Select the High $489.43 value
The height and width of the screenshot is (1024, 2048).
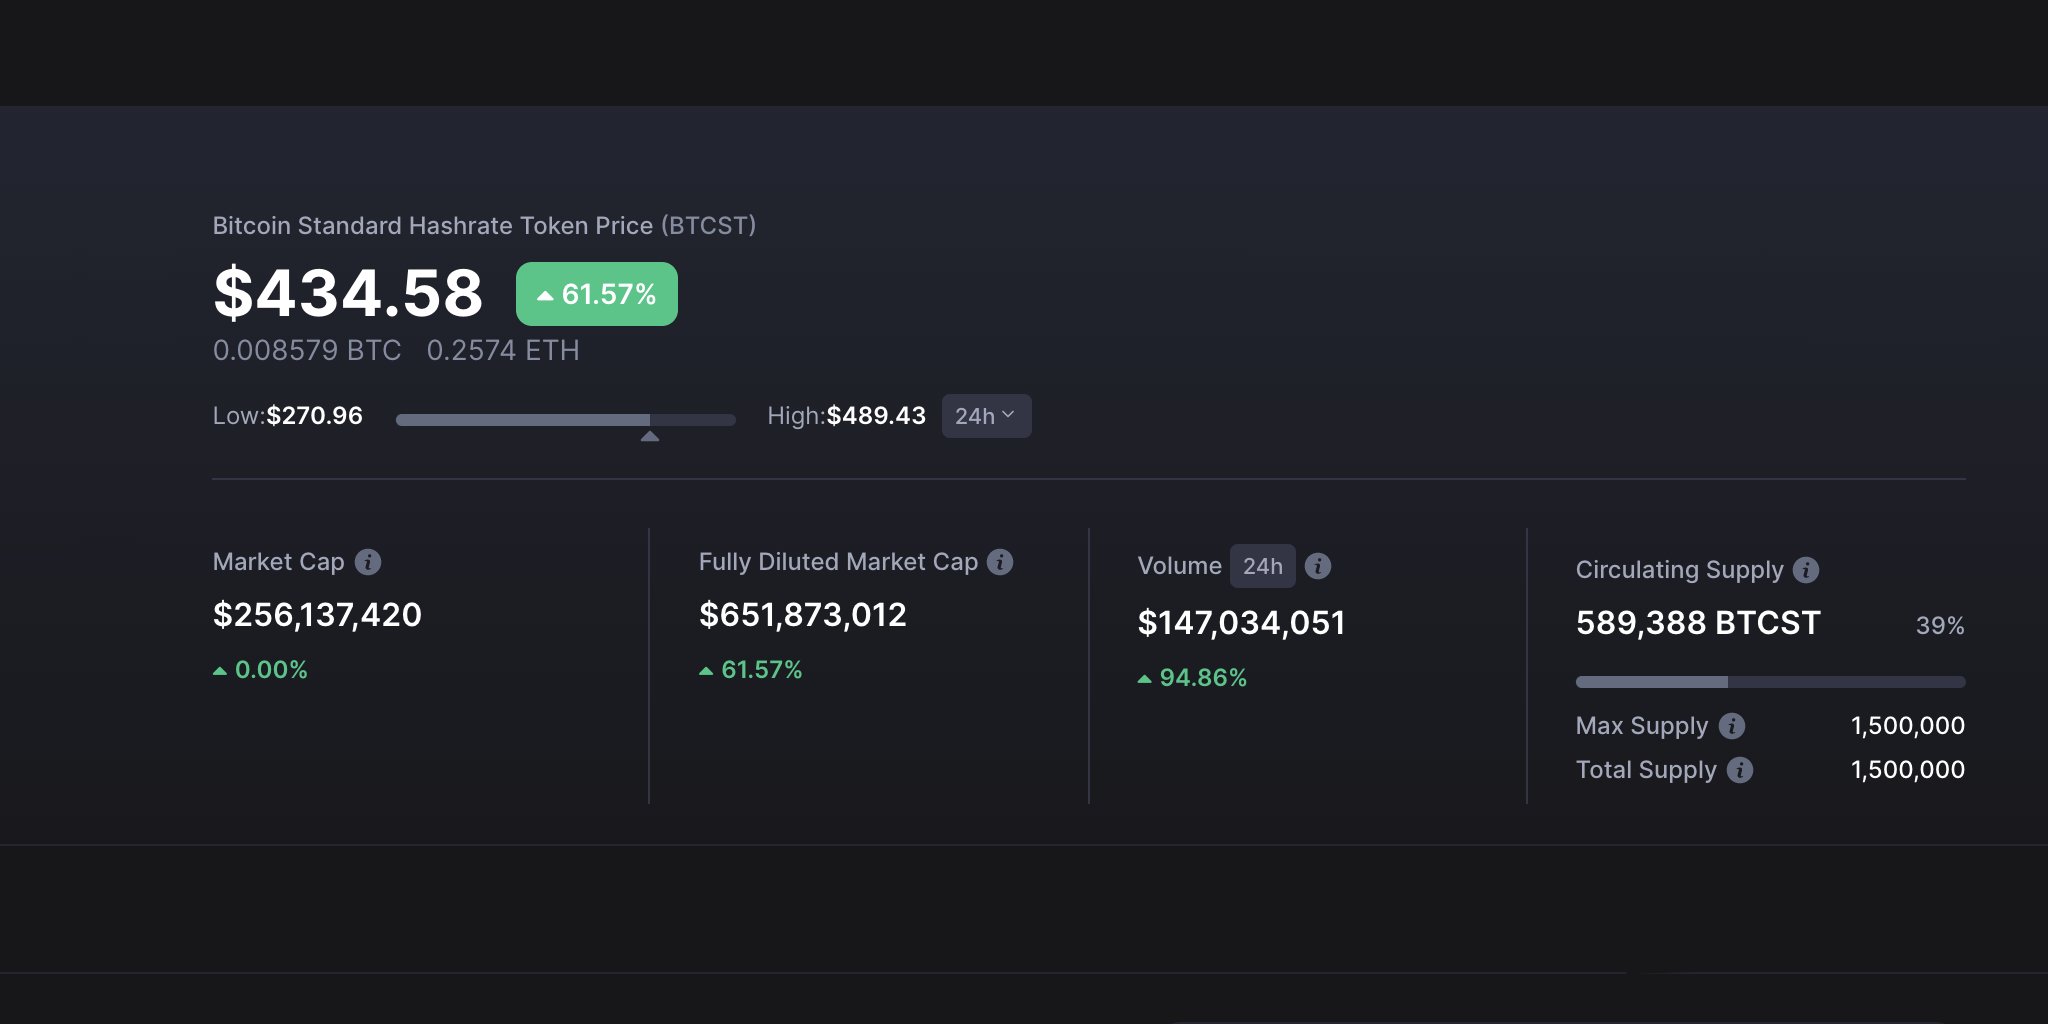(x=876, y=416)
